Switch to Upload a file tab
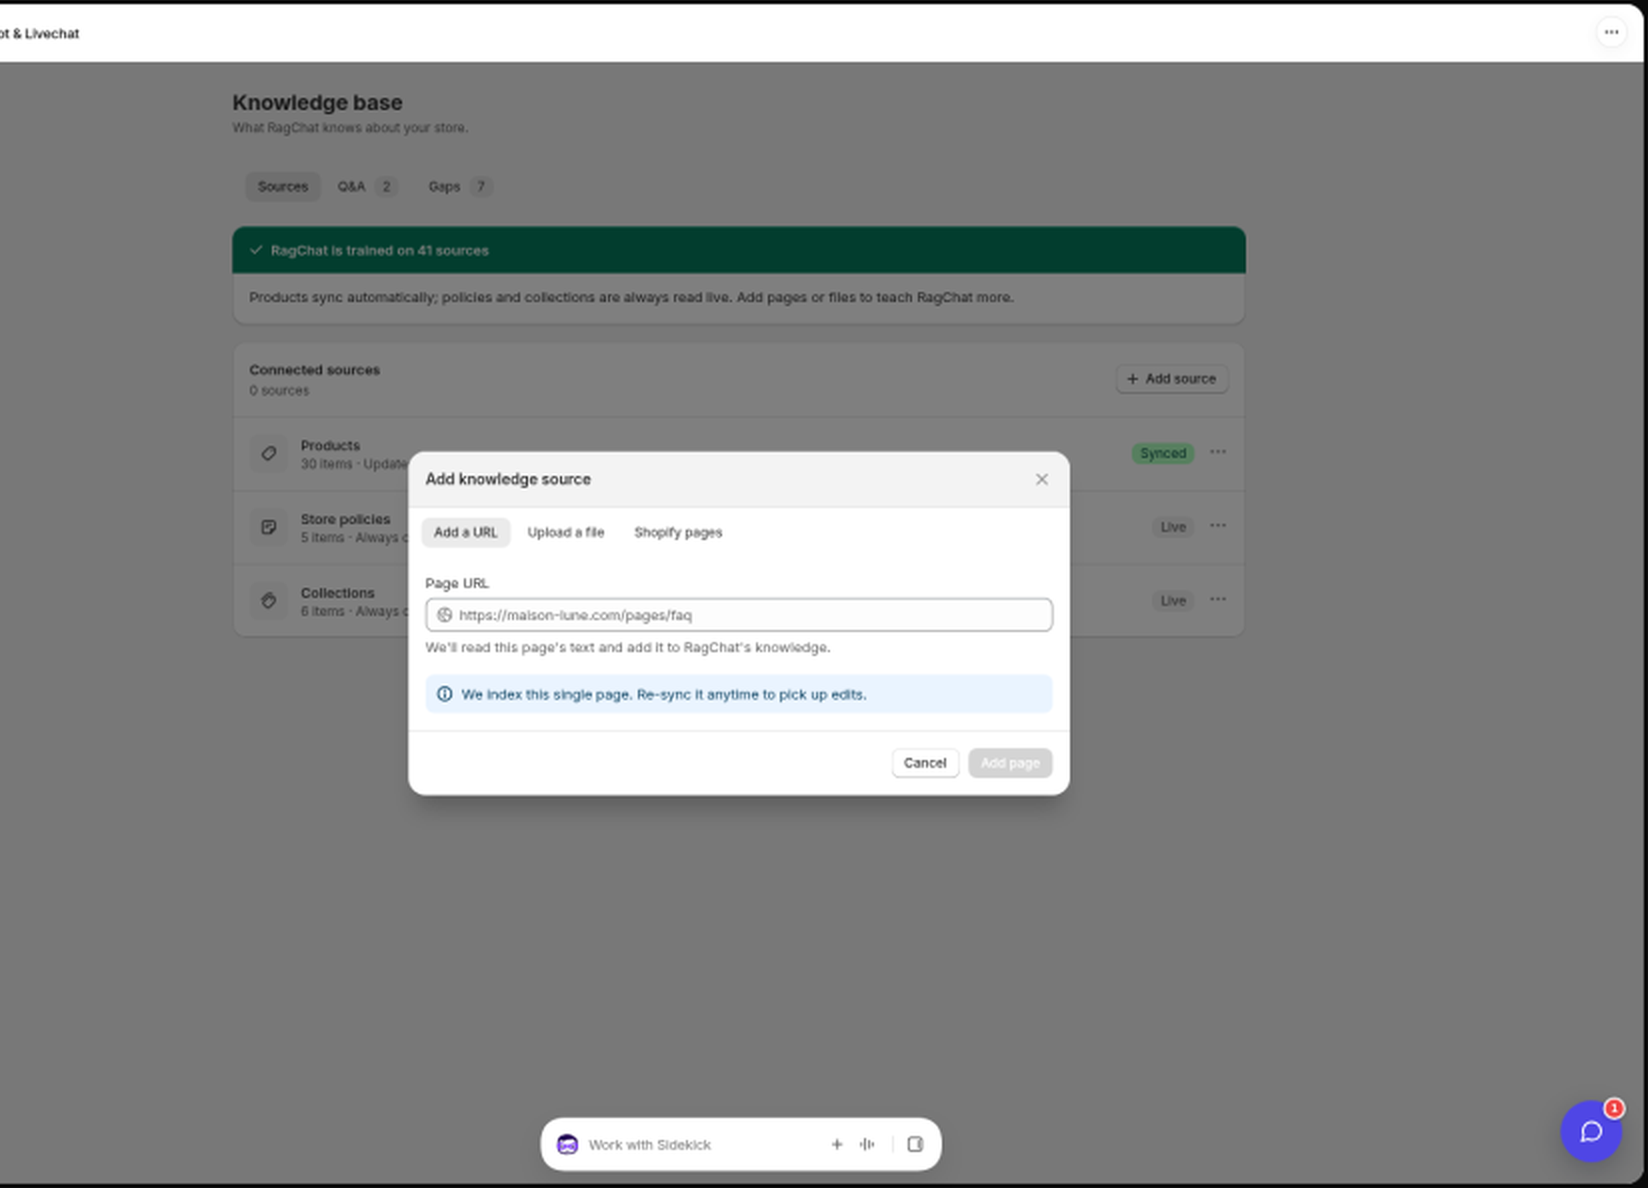Viewport: 1648px width, 1188px height. point(566,532)
